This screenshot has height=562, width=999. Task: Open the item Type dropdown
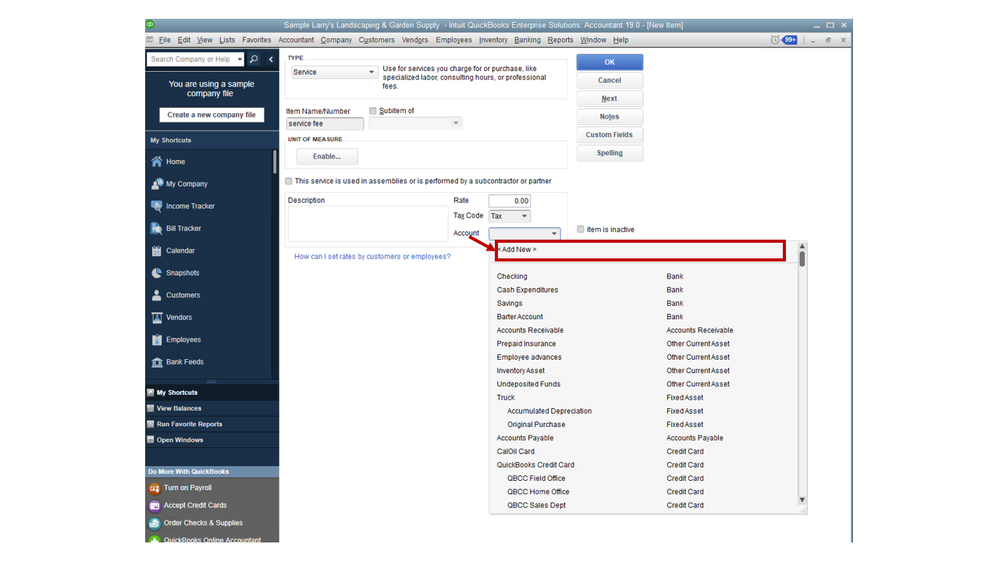coord(334,72)
